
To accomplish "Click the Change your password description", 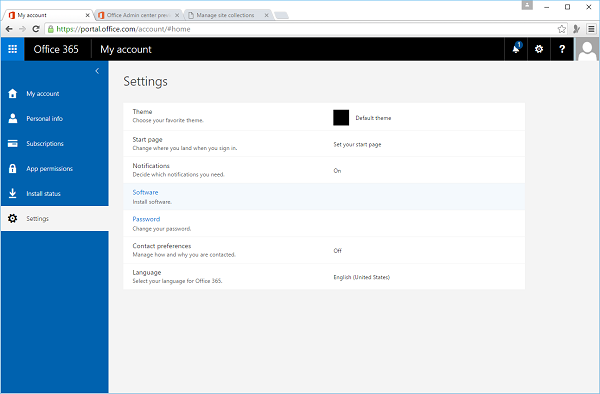I will (x=161, y=228).
